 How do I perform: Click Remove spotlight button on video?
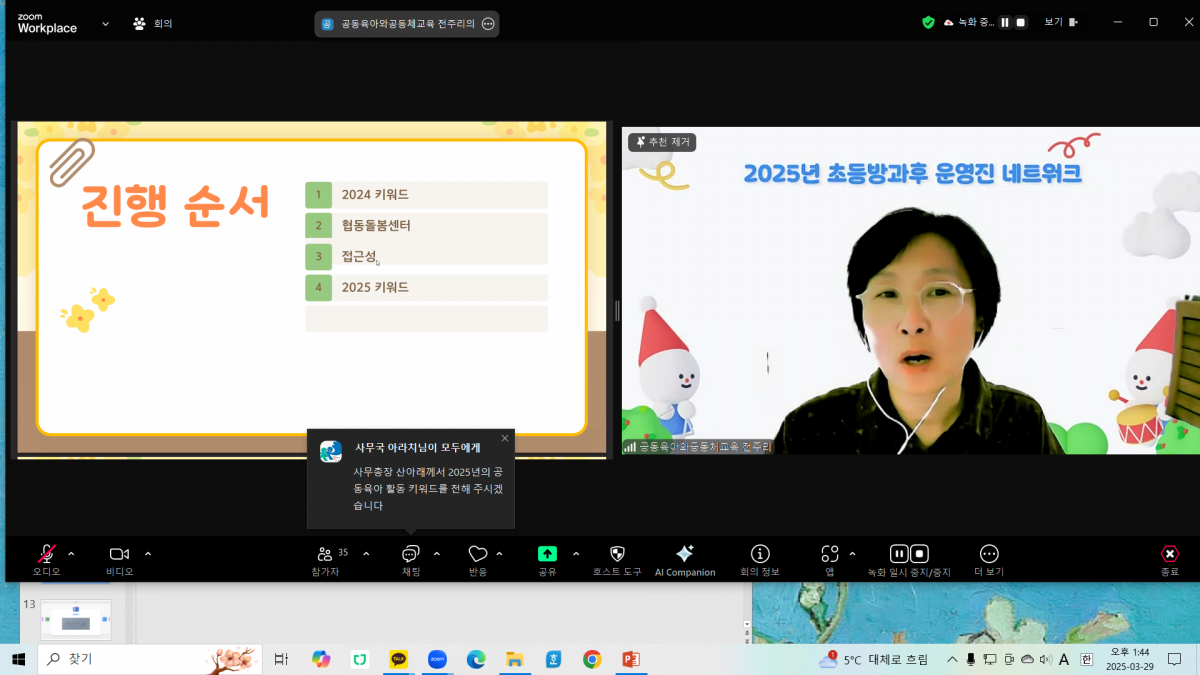(662, 142)
